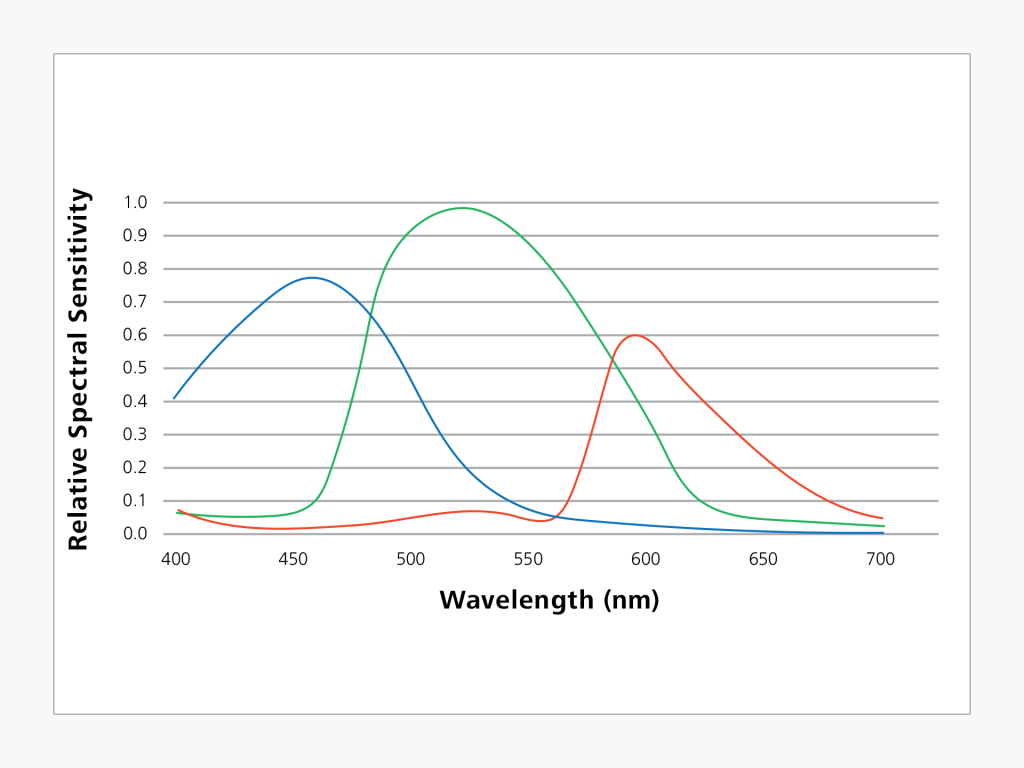Click the 1.0 y-axis label
The width and height of the screenshot is (1024, 768).
point(135,202)
